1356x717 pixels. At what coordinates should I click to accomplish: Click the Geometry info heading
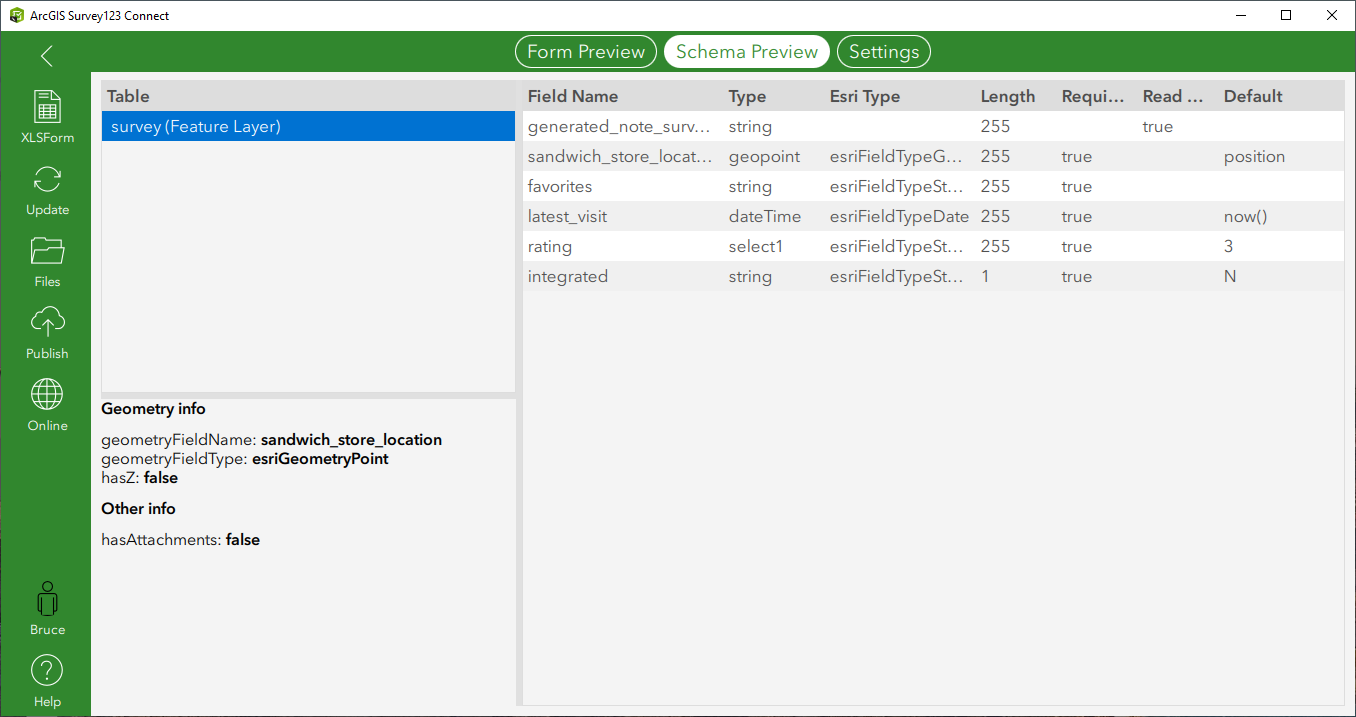pyautogui.click(x=153, y=408)
